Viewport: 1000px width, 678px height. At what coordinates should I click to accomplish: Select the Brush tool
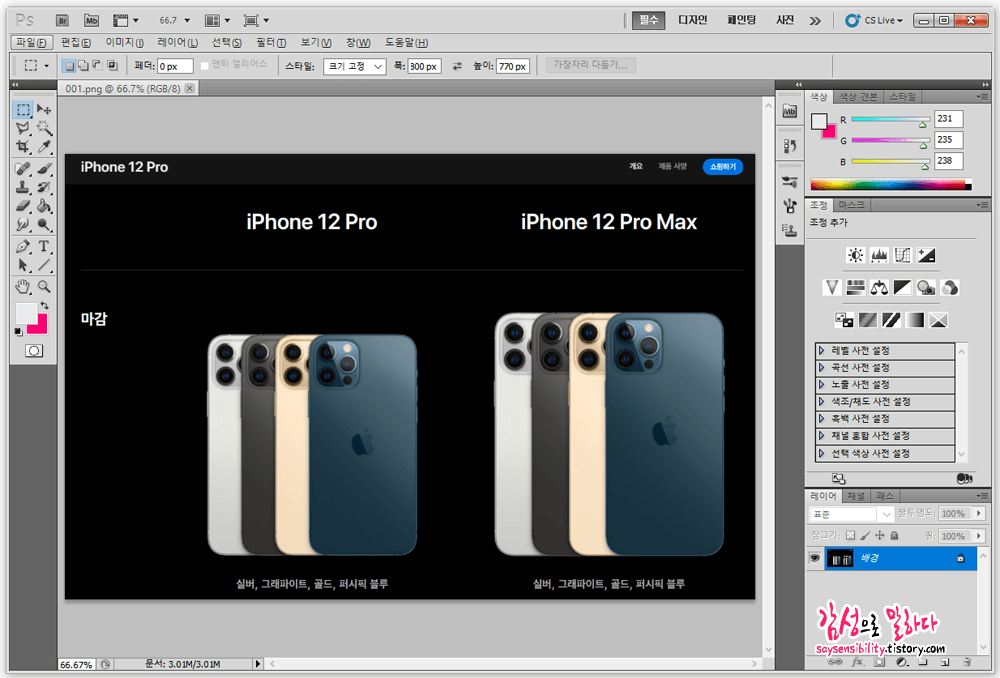pyautogui.click(x=44, y=168)
